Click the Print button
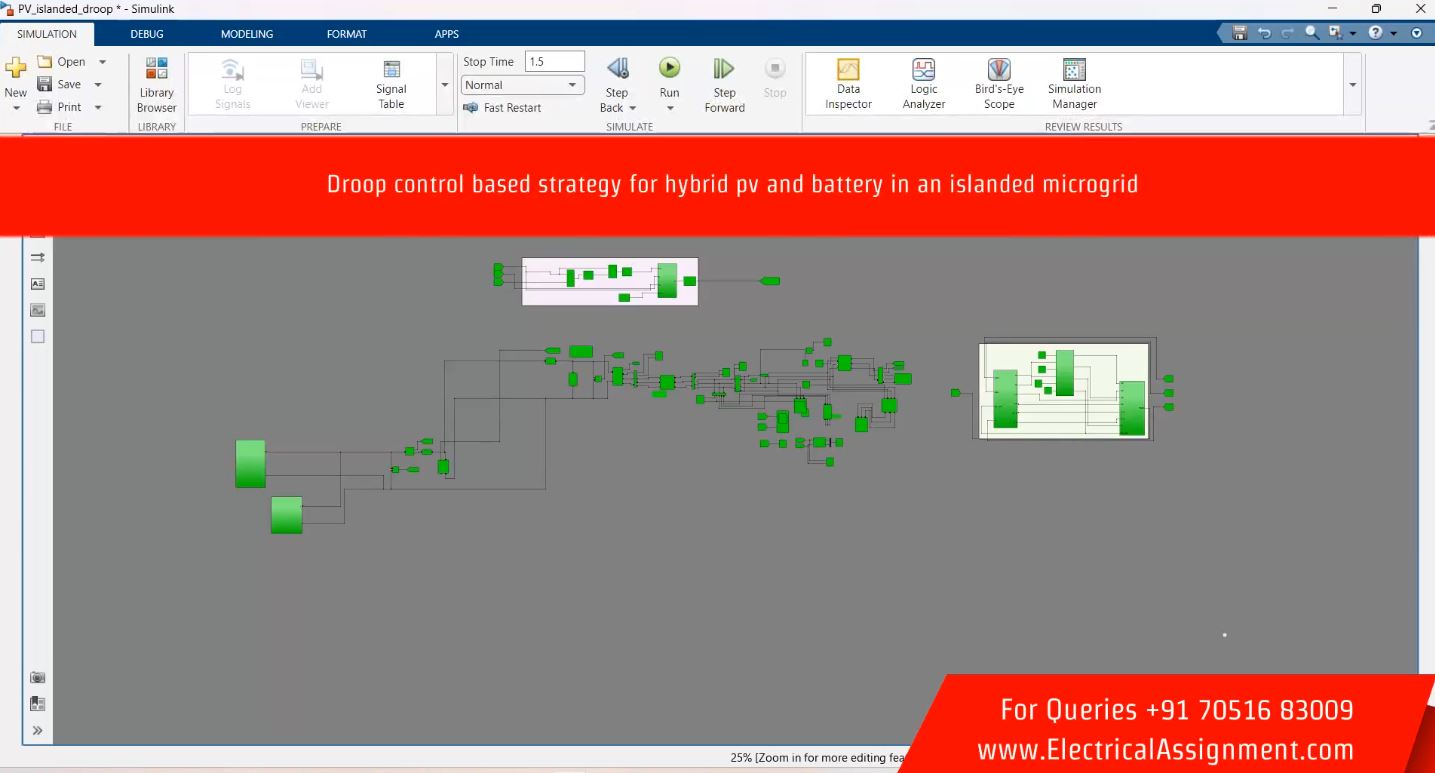 click(x=61, y=107)
